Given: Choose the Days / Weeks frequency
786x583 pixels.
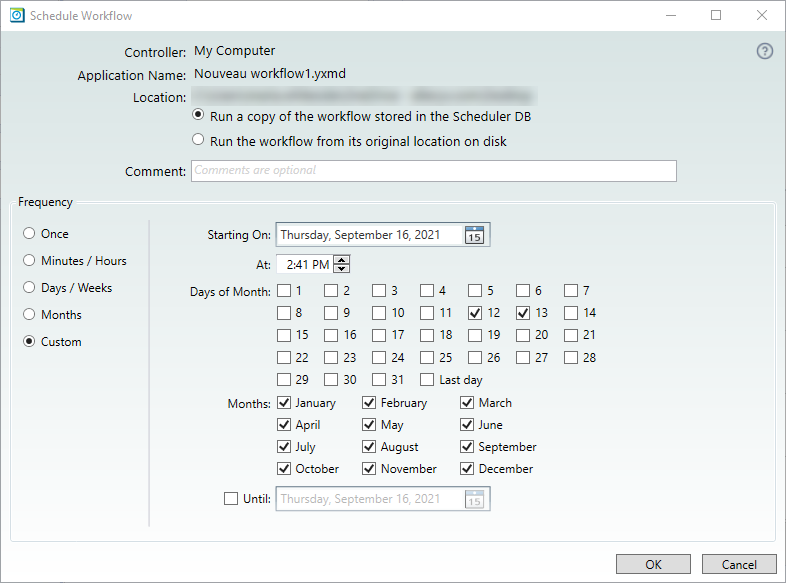Looking at the screenshot, I should point(29,288).
